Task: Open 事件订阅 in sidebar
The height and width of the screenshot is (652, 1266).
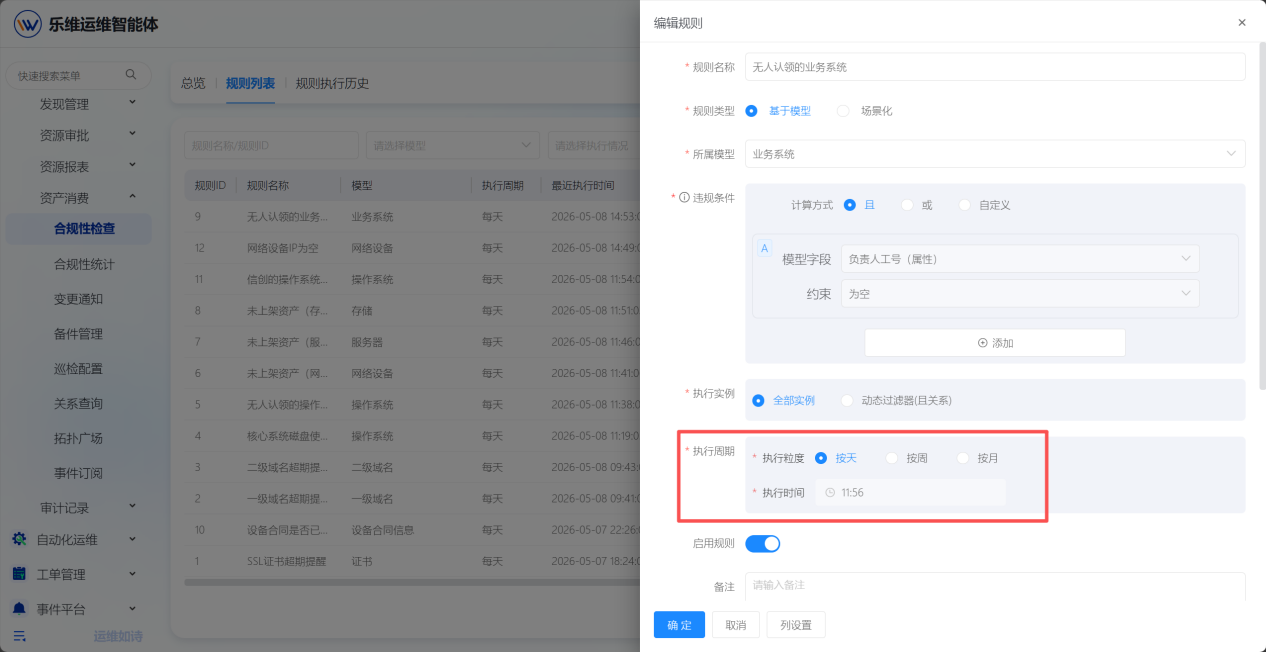Action: click(79, 473)
